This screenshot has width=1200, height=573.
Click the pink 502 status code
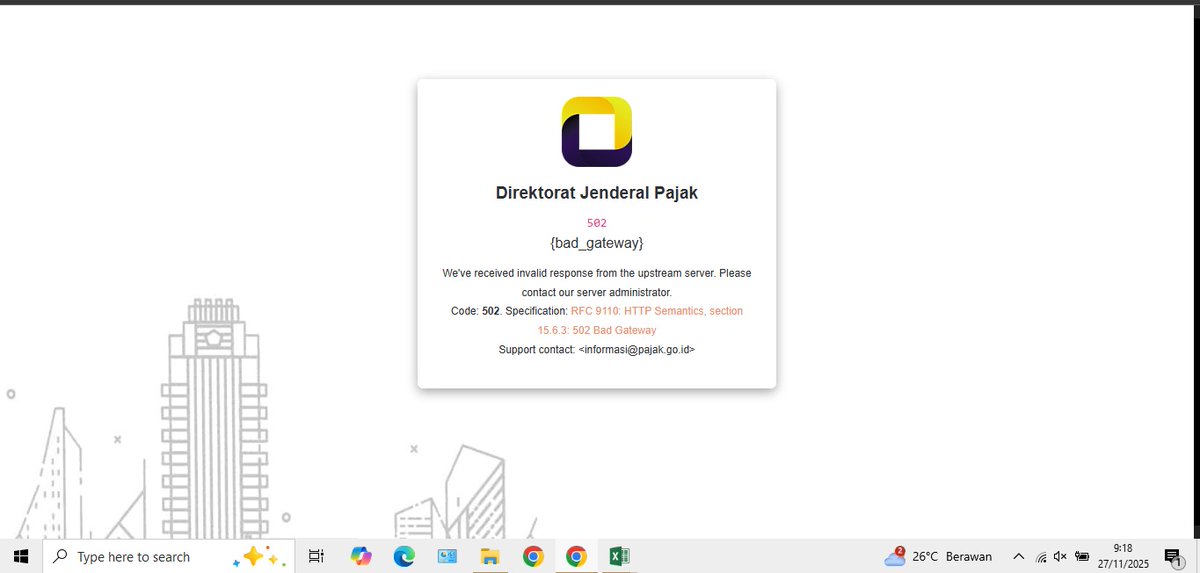click(x=596, y=223)
